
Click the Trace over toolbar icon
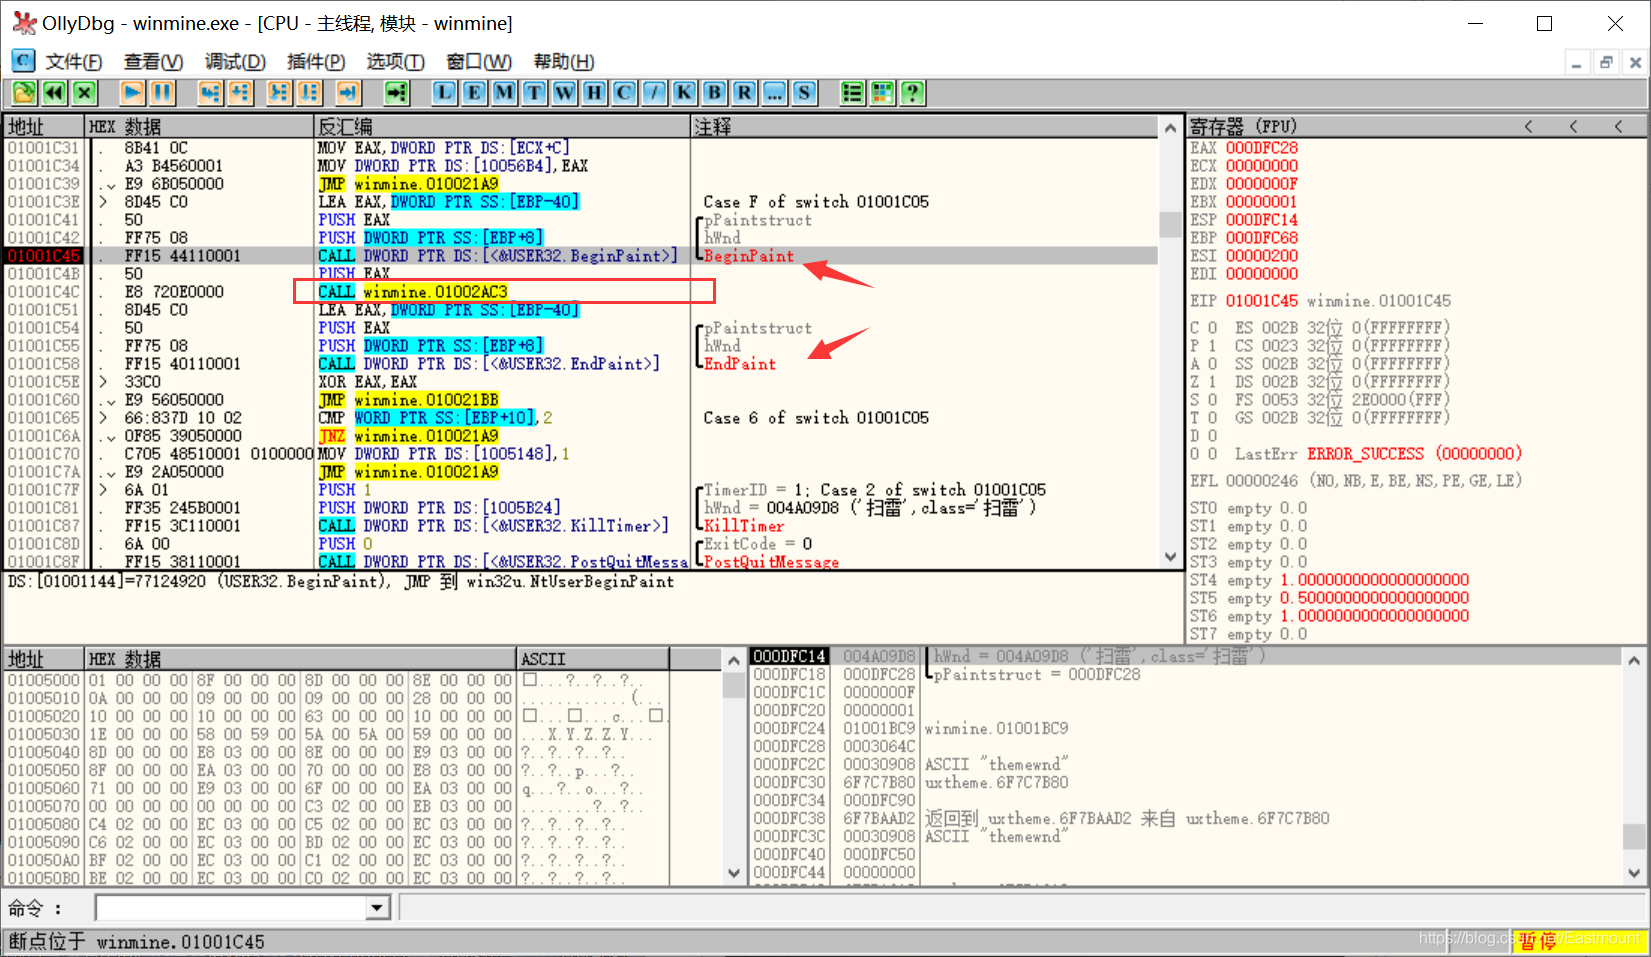(x=309, y=93)
